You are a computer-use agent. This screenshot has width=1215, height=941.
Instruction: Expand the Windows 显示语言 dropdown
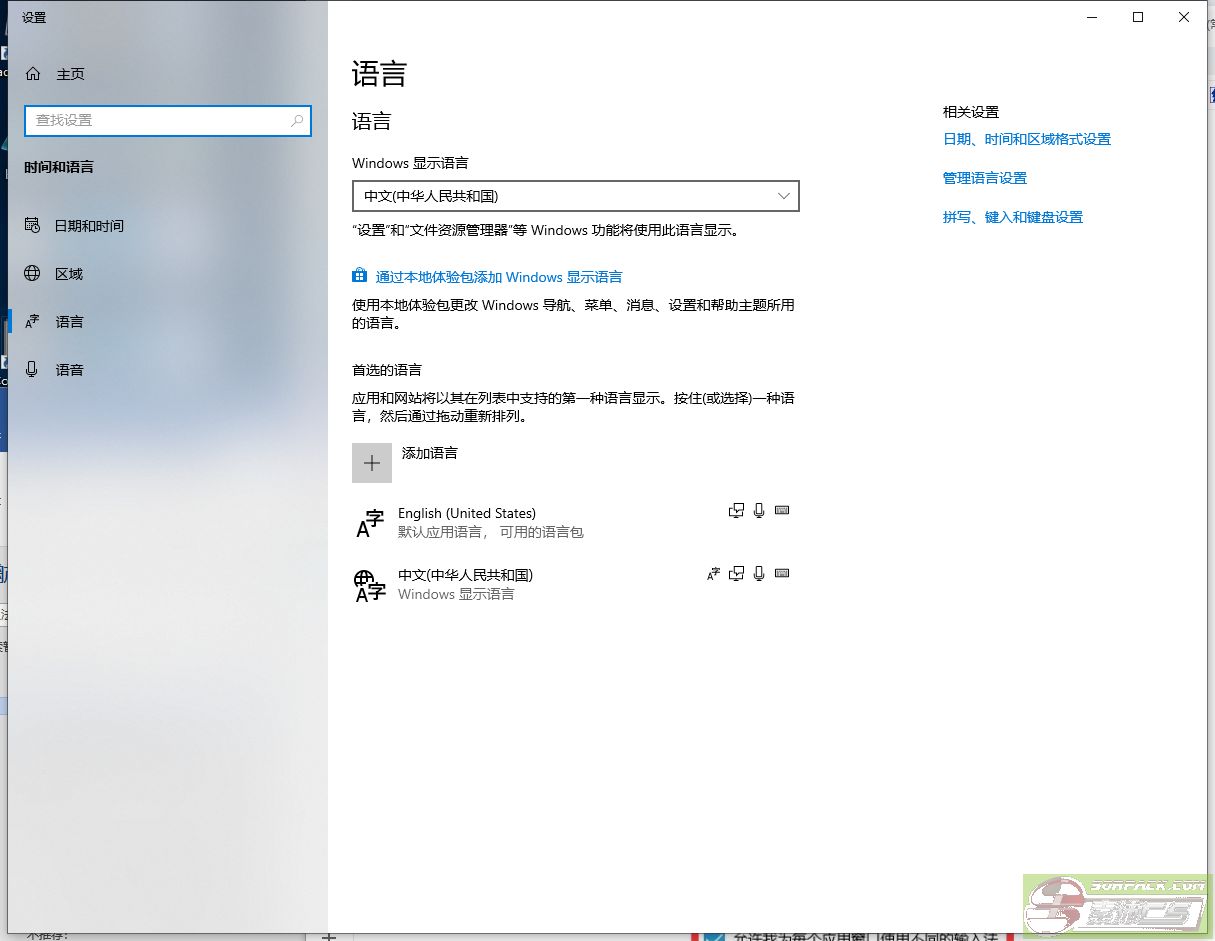point(576,196)
